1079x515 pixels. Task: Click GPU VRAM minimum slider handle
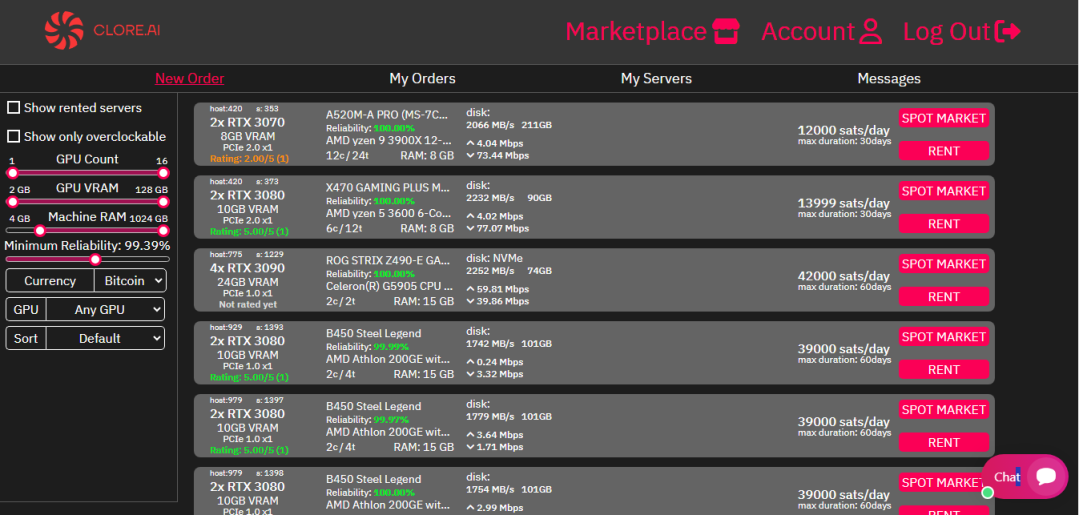tap(12, 202)
